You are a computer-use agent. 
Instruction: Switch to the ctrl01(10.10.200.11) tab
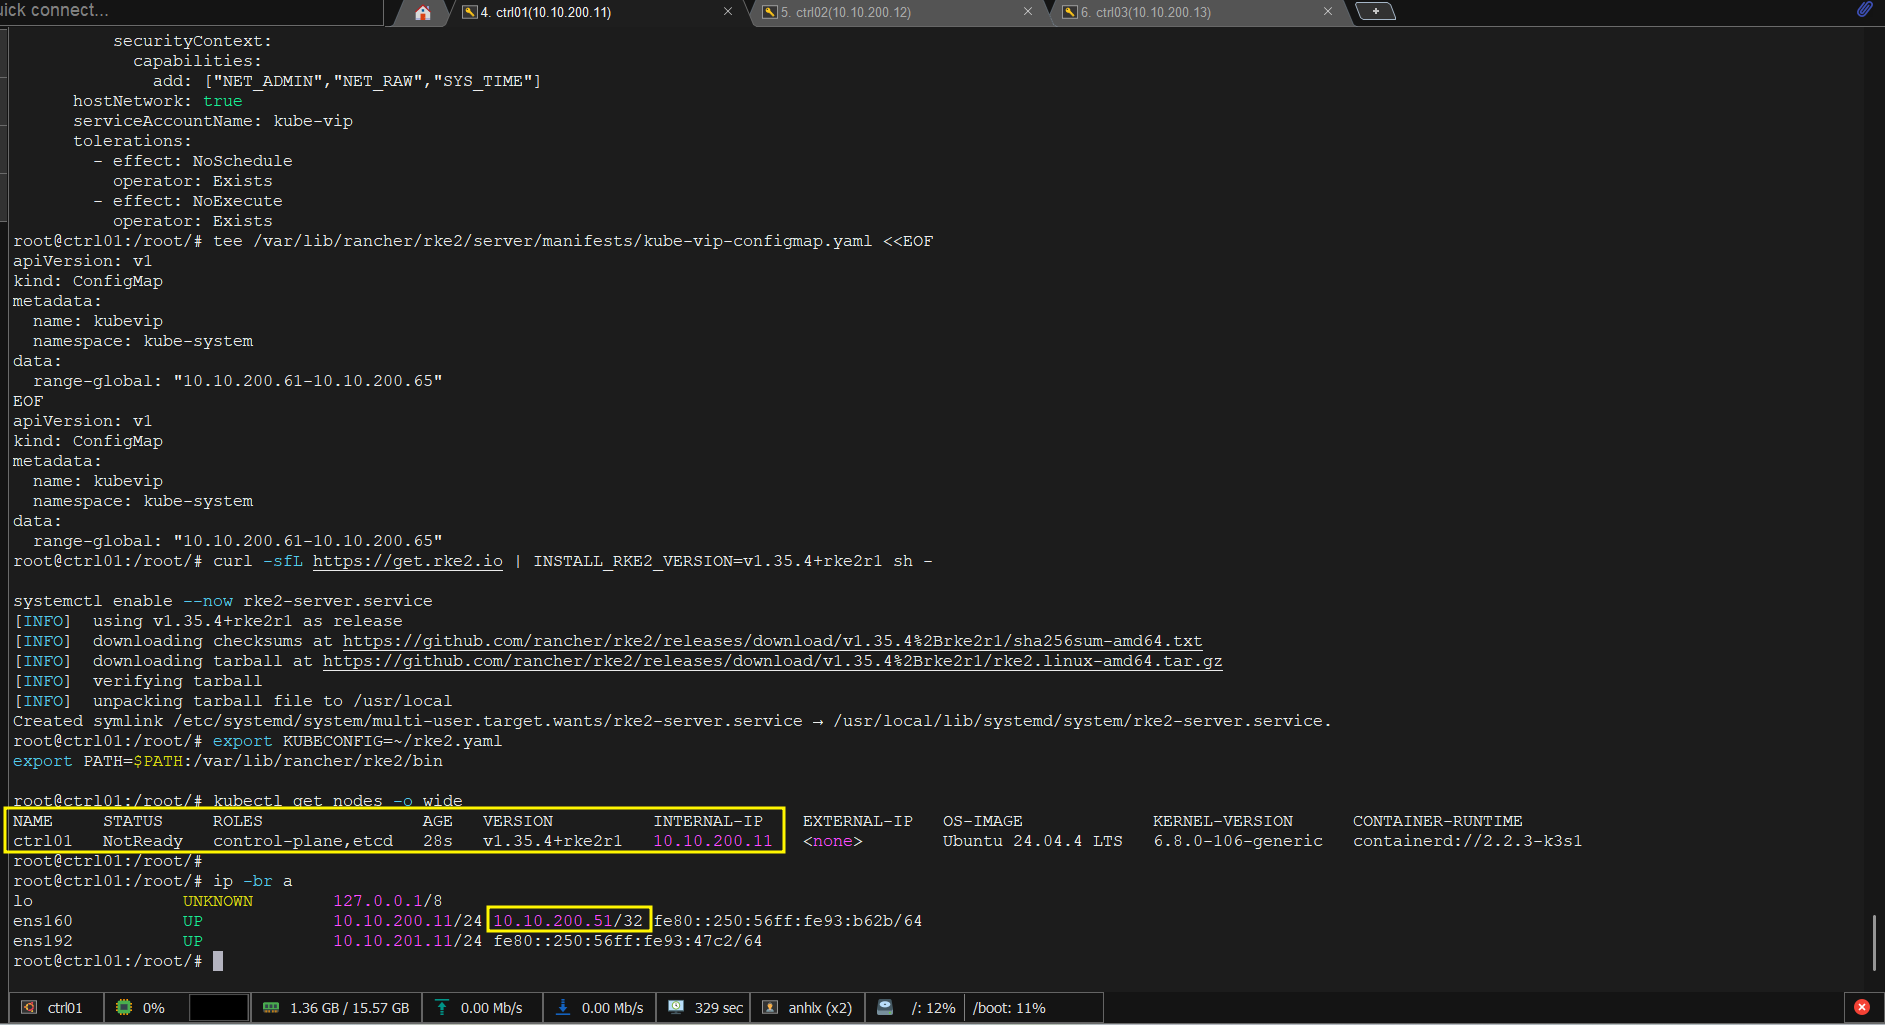(x=546, y=12)
